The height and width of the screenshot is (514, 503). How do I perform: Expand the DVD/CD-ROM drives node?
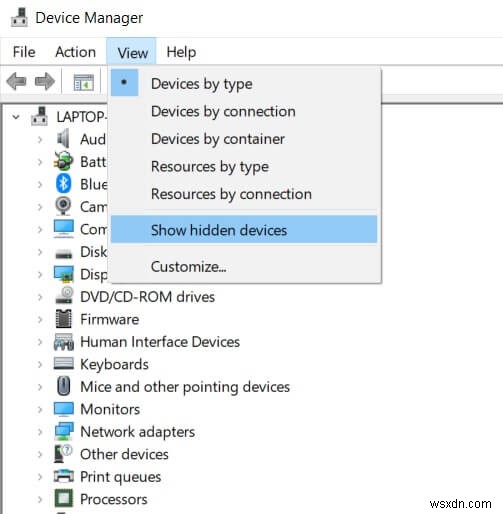[x=40, y=297]
